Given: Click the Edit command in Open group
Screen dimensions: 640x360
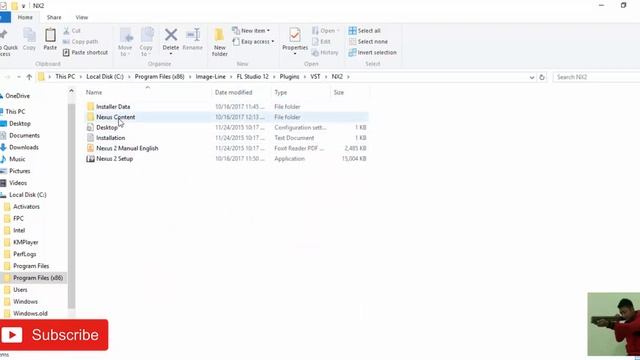Looking at the screenshot, I should coord(321,42).
